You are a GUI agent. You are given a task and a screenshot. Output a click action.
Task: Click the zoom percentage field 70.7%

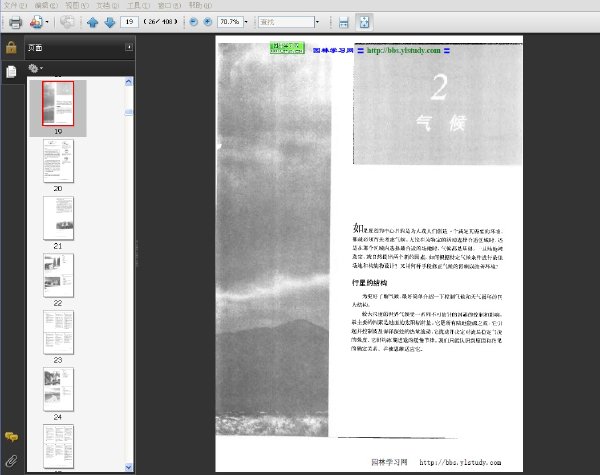pyautogui.click(x=230, y=22)
